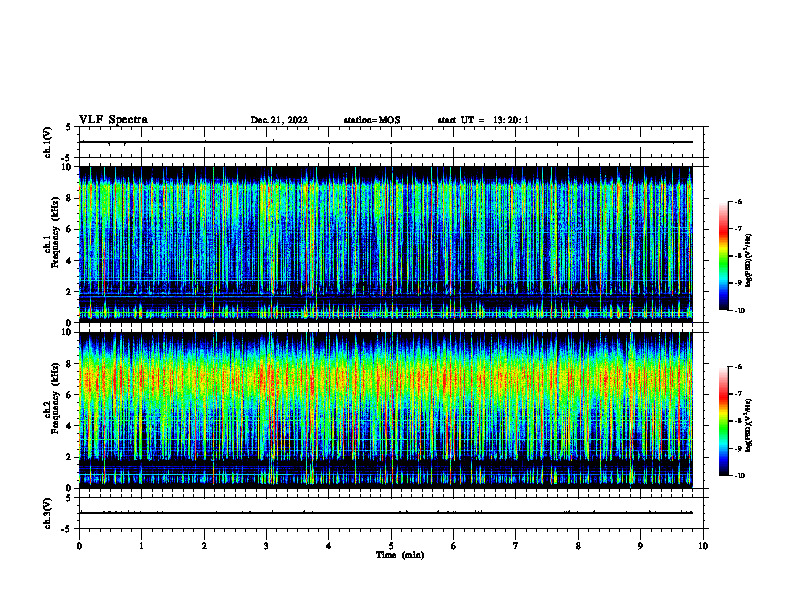Image resolution: width=792 pixels, height=612 pixels.
Task: Click the ch.3 voltage waveform trace panel
Action: [x=391, y=513]
